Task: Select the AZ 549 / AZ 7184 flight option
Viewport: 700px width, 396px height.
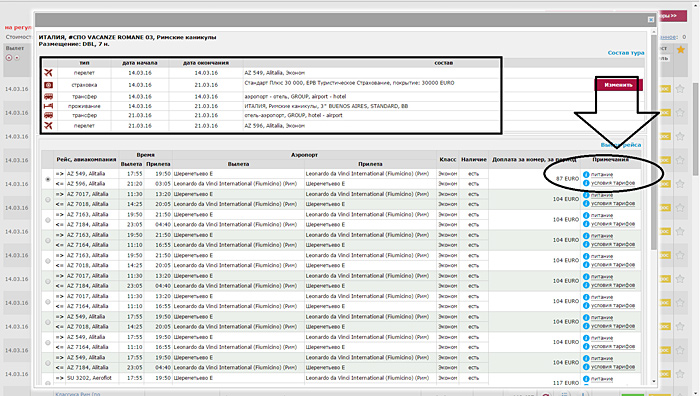Action: [48, 363]
